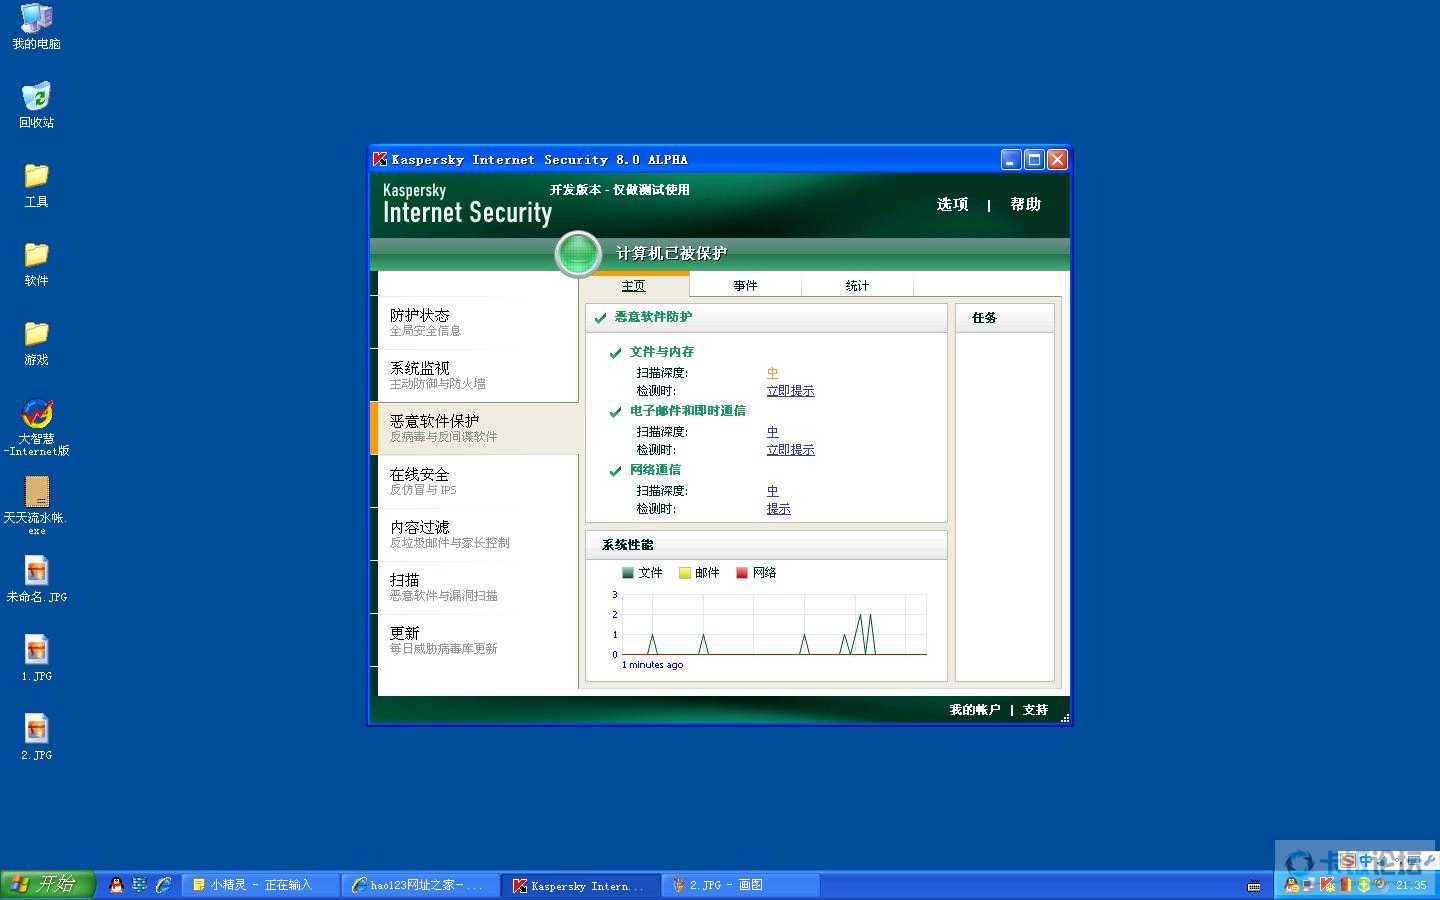Click yellow 邮件 legend swatch

(x=685, y=573)
